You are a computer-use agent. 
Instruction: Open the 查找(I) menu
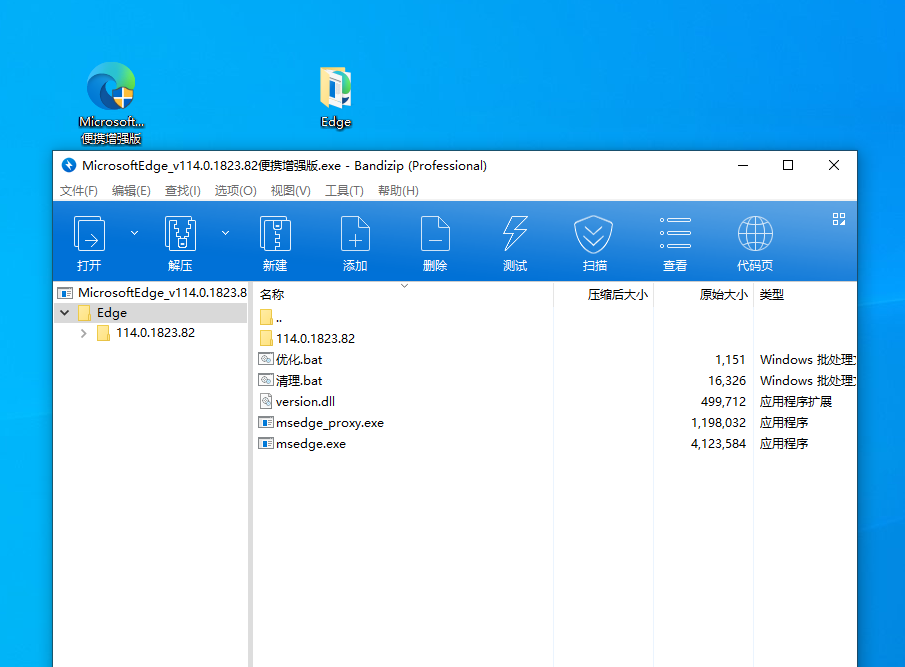click(x=183, y=190)
